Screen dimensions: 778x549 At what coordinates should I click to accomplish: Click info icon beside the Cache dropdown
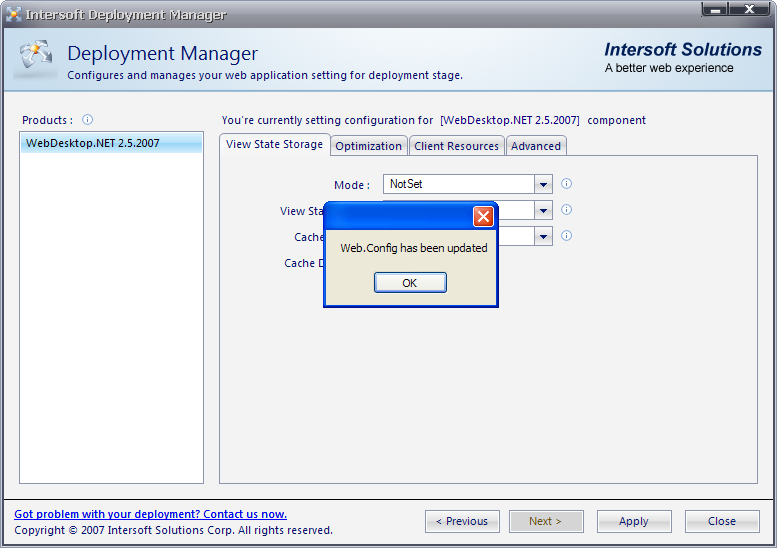pos(566,236)
